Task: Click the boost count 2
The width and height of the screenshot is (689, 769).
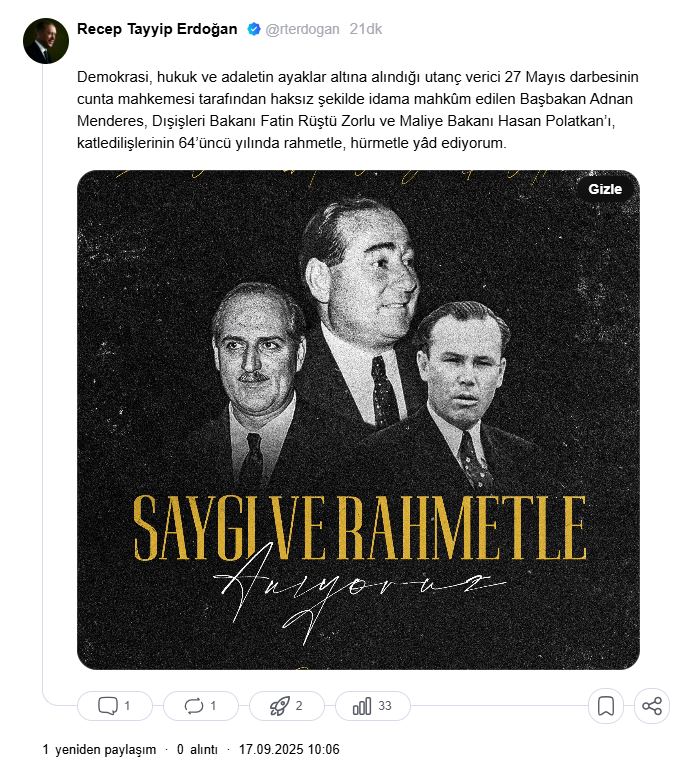Action: [299, 706]
